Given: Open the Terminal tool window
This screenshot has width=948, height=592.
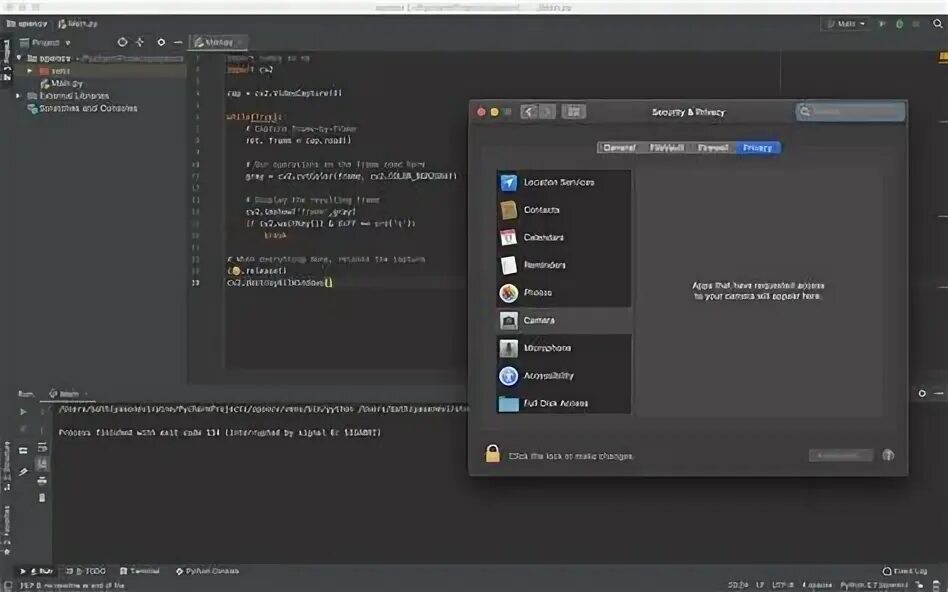Looking at the screenshot, I should 140,571.
